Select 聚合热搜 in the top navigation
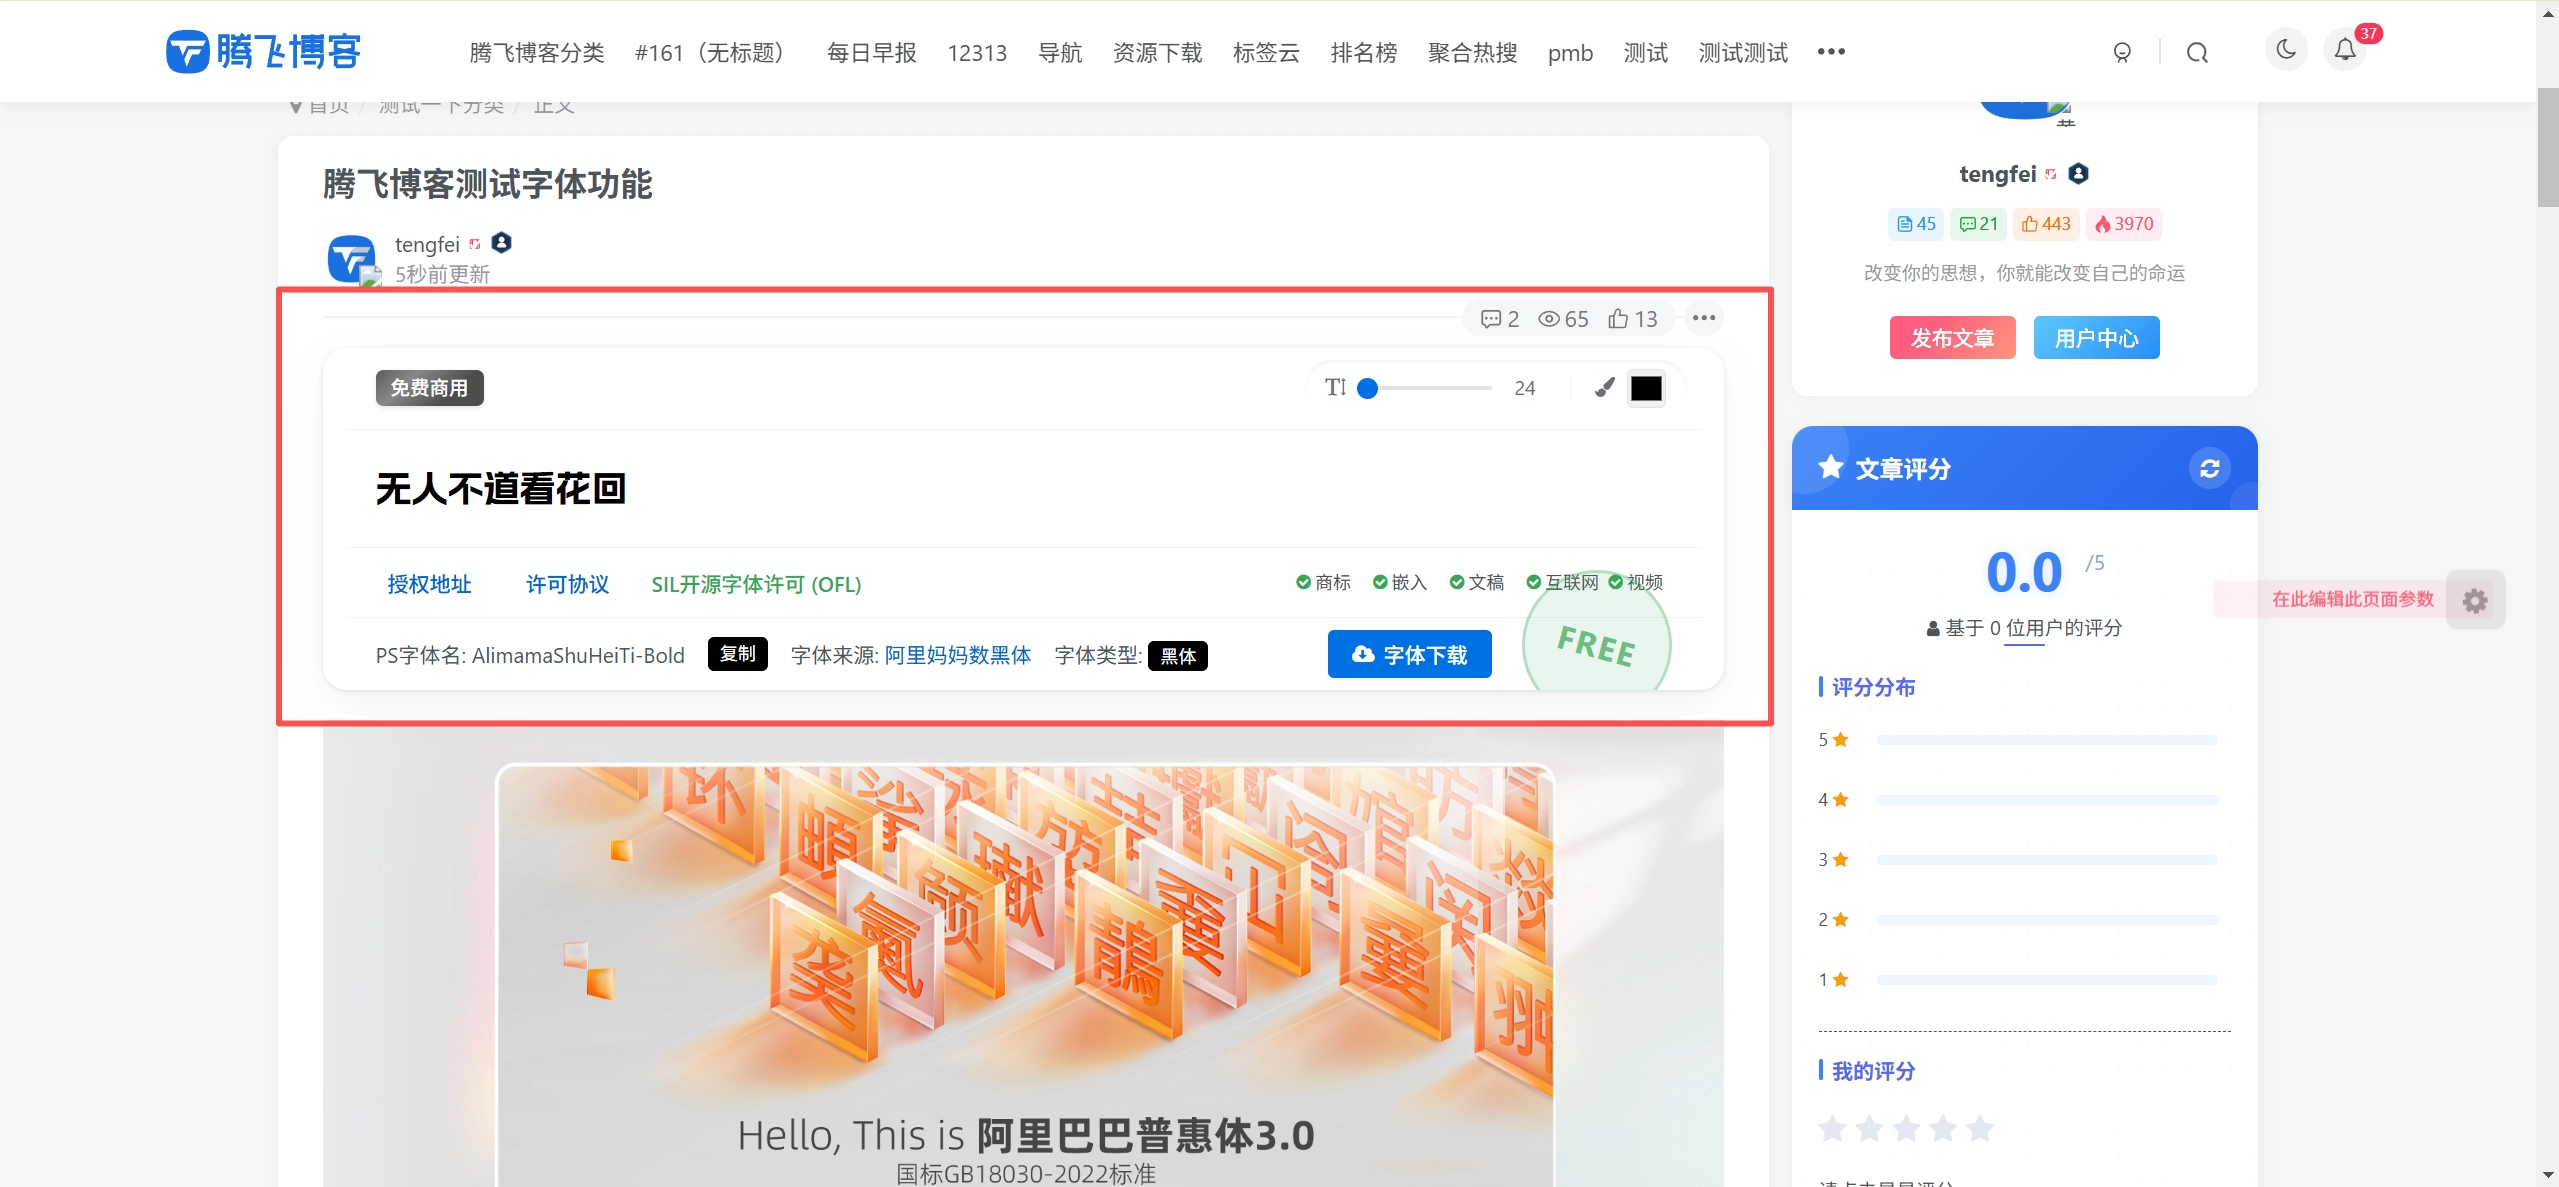2559x1187 pixels. pyautogui.click(x=1471, y=53)
